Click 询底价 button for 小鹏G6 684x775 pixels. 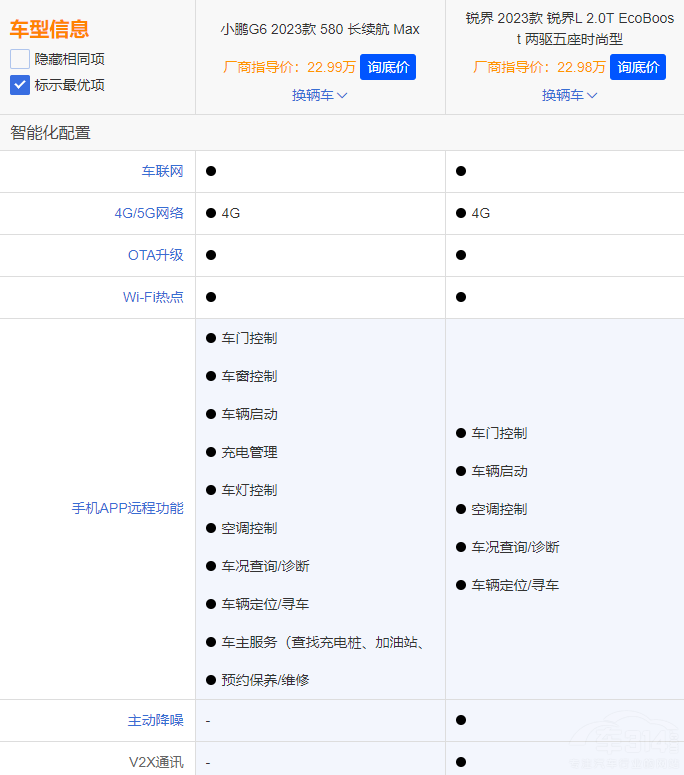[x=387, y=67]
